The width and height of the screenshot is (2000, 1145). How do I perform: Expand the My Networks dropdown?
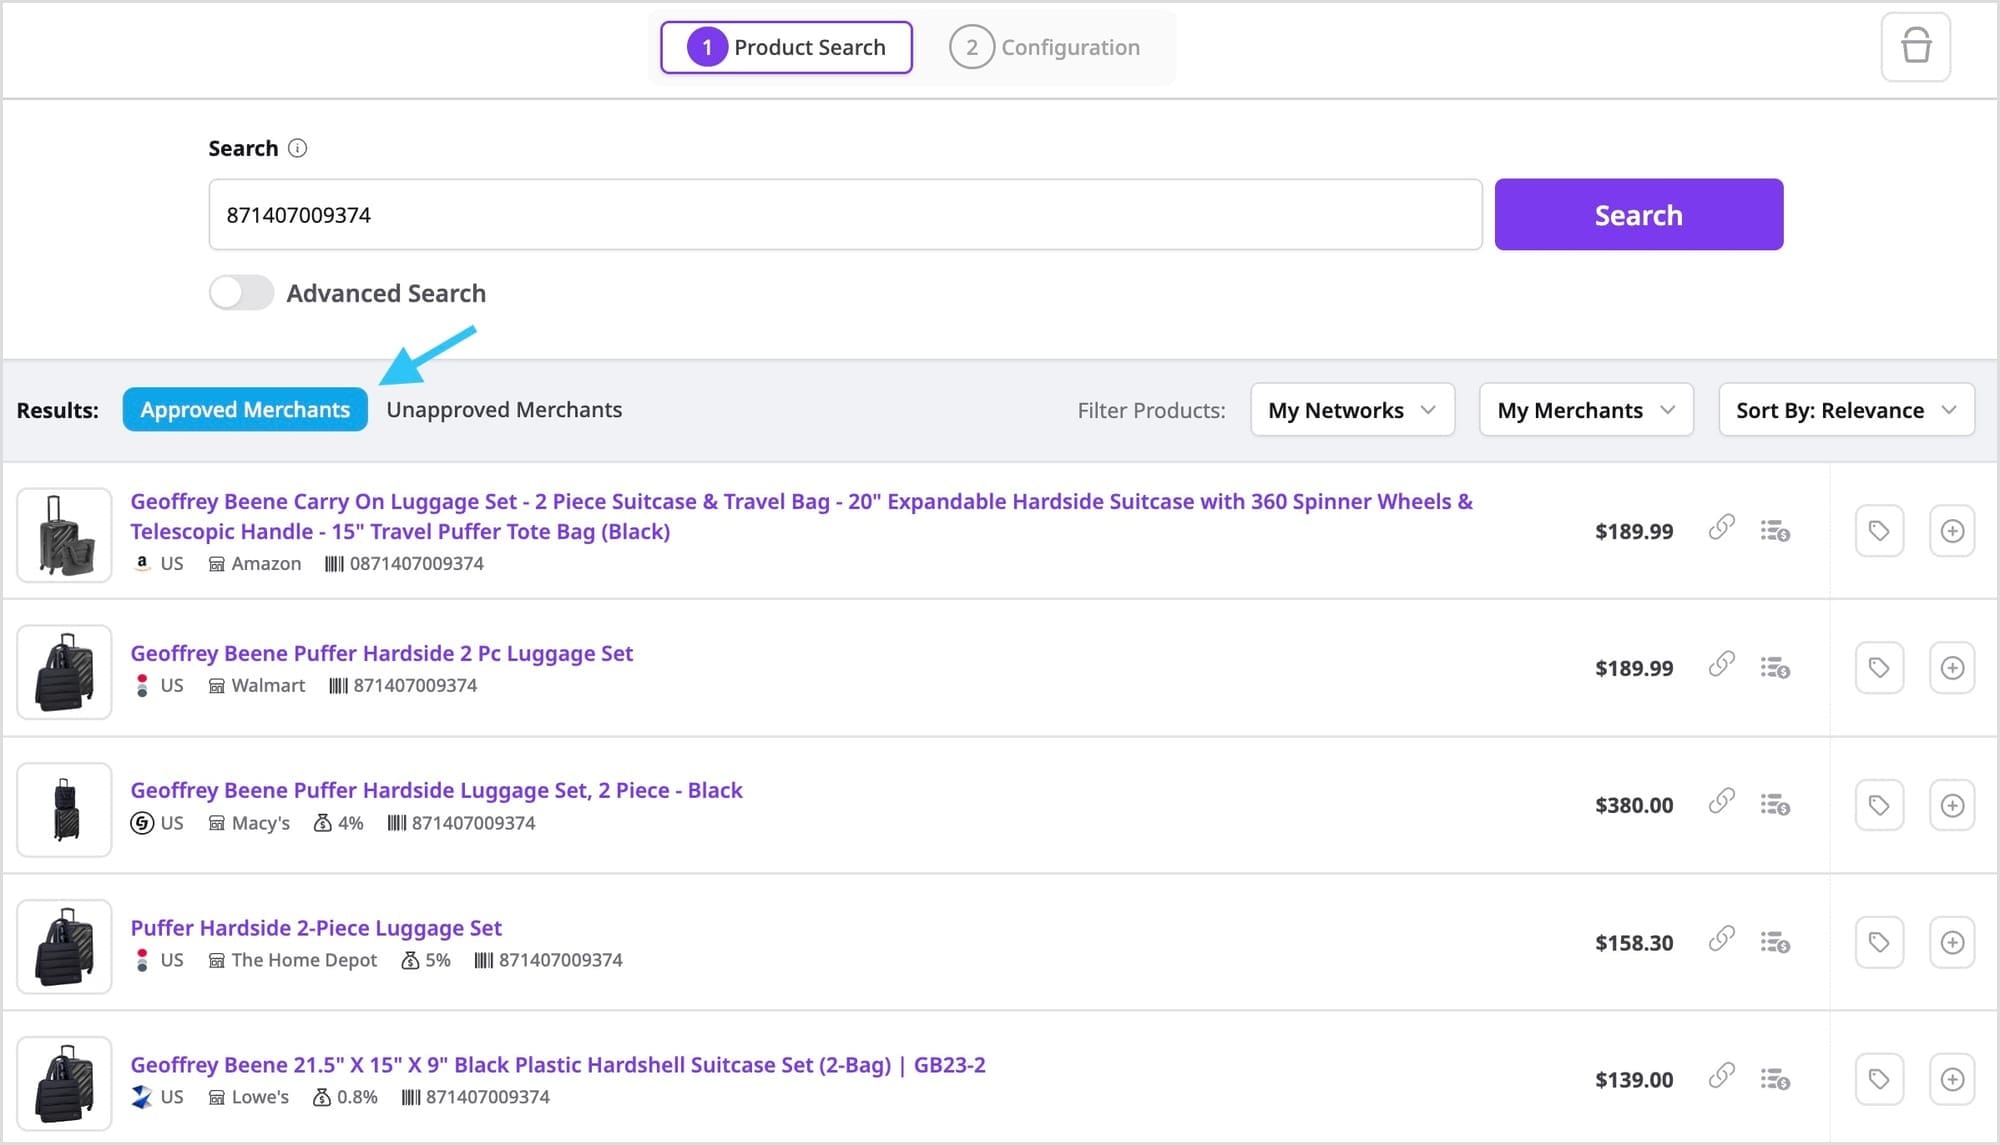[1352, 410]
